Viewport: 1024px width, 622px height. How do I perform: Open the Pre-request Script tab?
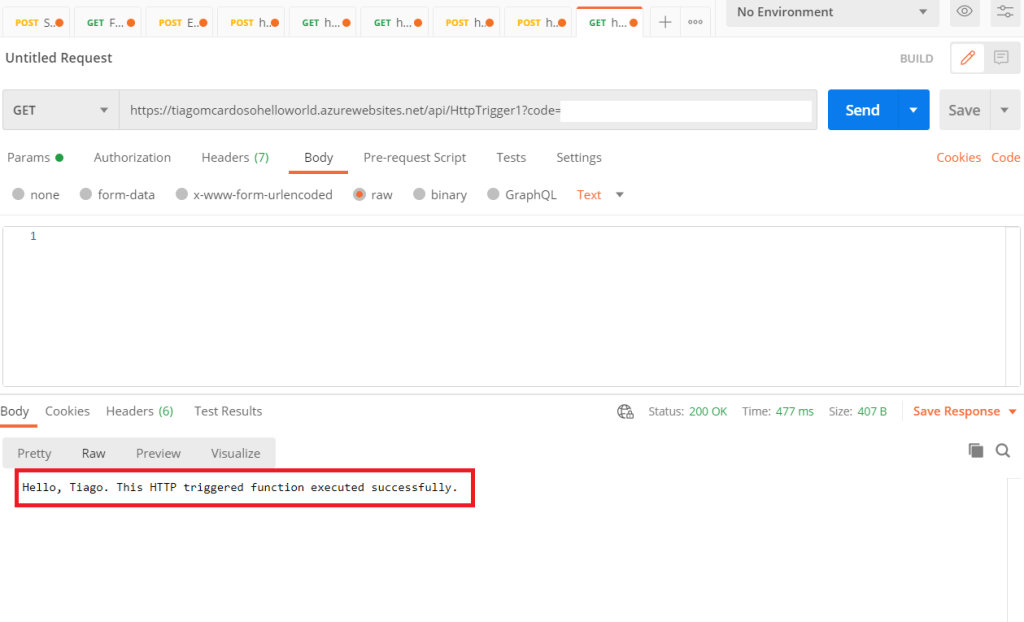coord(414,158)
